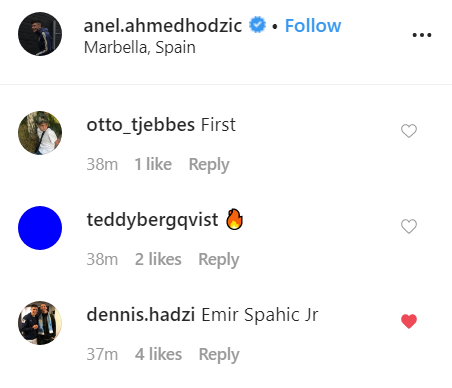Follow anel.ahmedhodzic
This screenshot has height=388, width=452.
click(x=313, y=26)
